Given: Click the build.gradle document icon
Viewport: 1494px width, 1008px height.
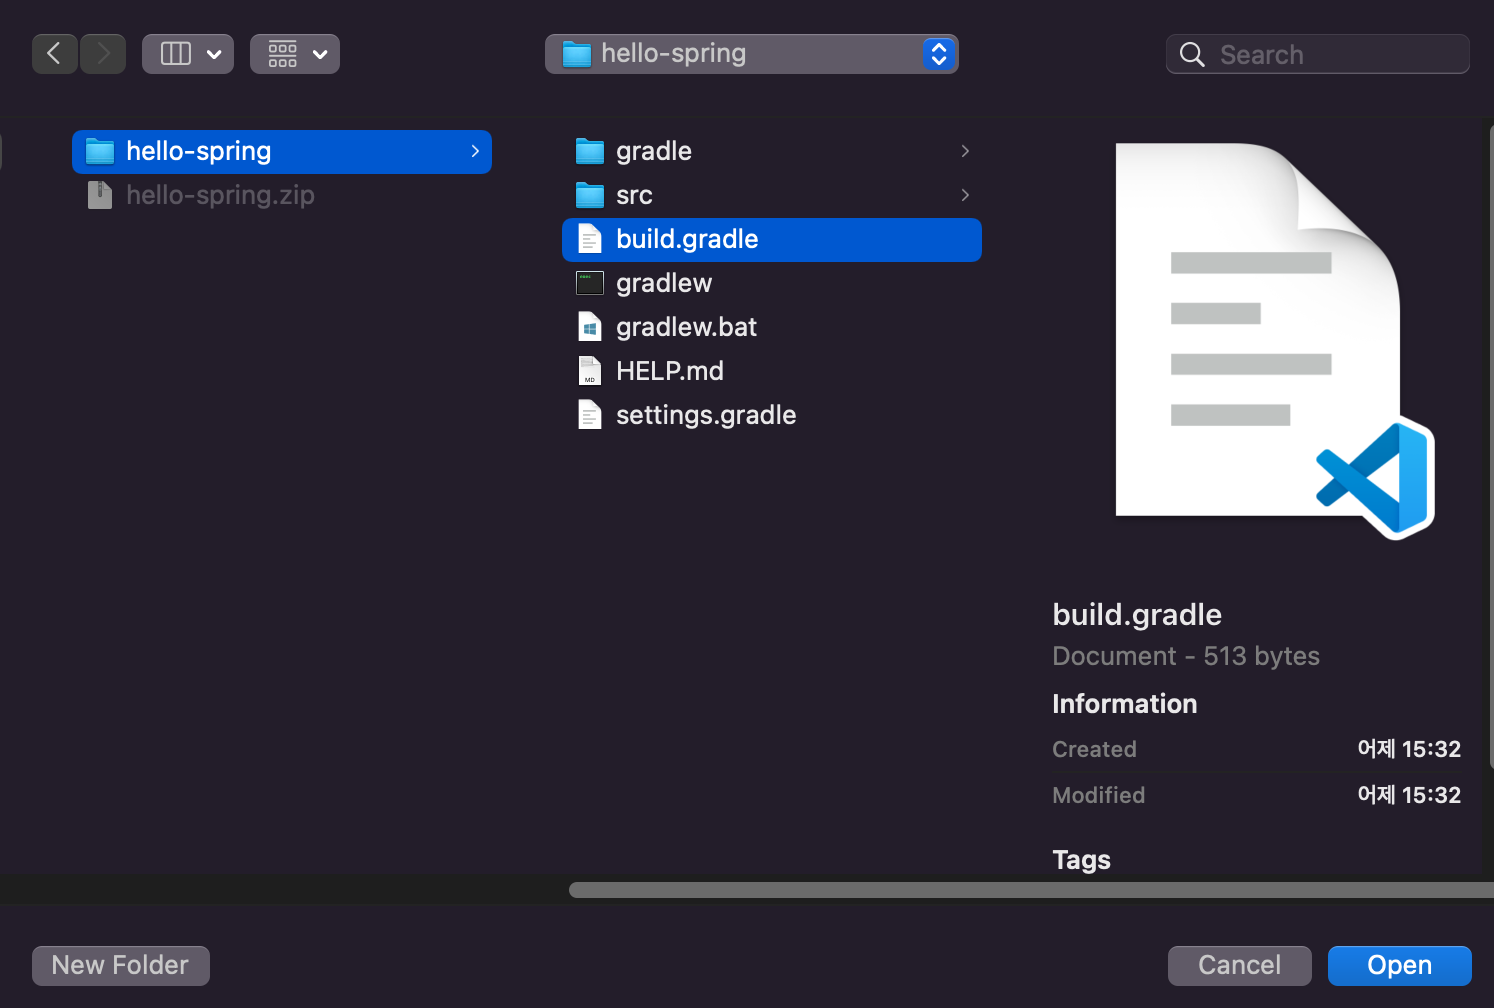Looking at the screenshot, I should tap(590, 239).
